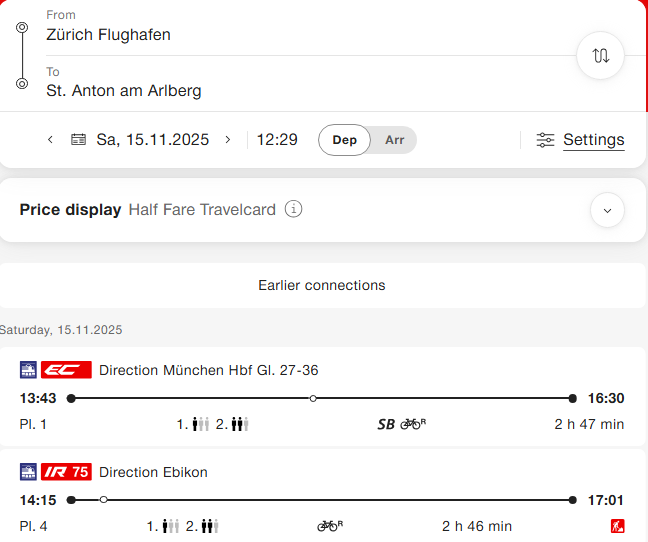The height and width of the screenshot is (542, 648).
Task: Click the Settings sliders icon
Action: click(545, 140)
